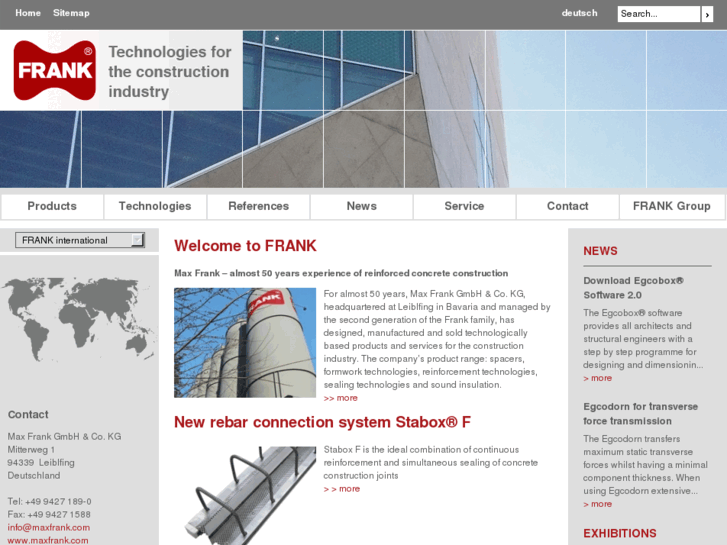
Task: Visit www.maxfrank.com link
Action: point(48,540)
